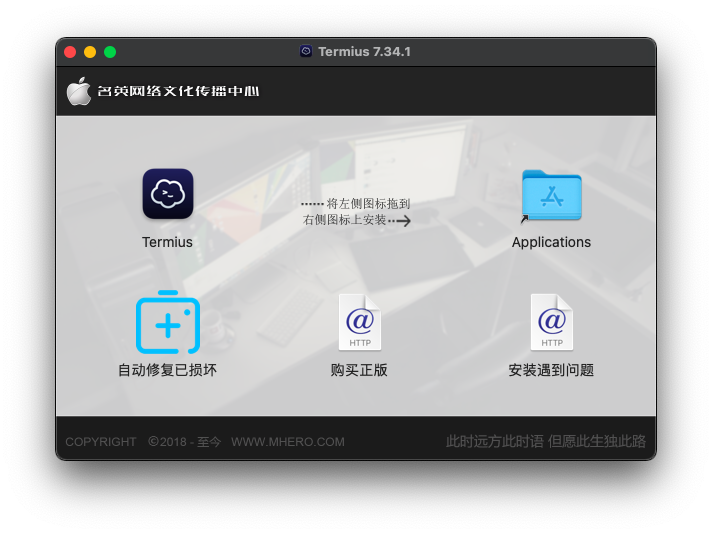Open the 安装遇到问题 HTTP link file

551,322
